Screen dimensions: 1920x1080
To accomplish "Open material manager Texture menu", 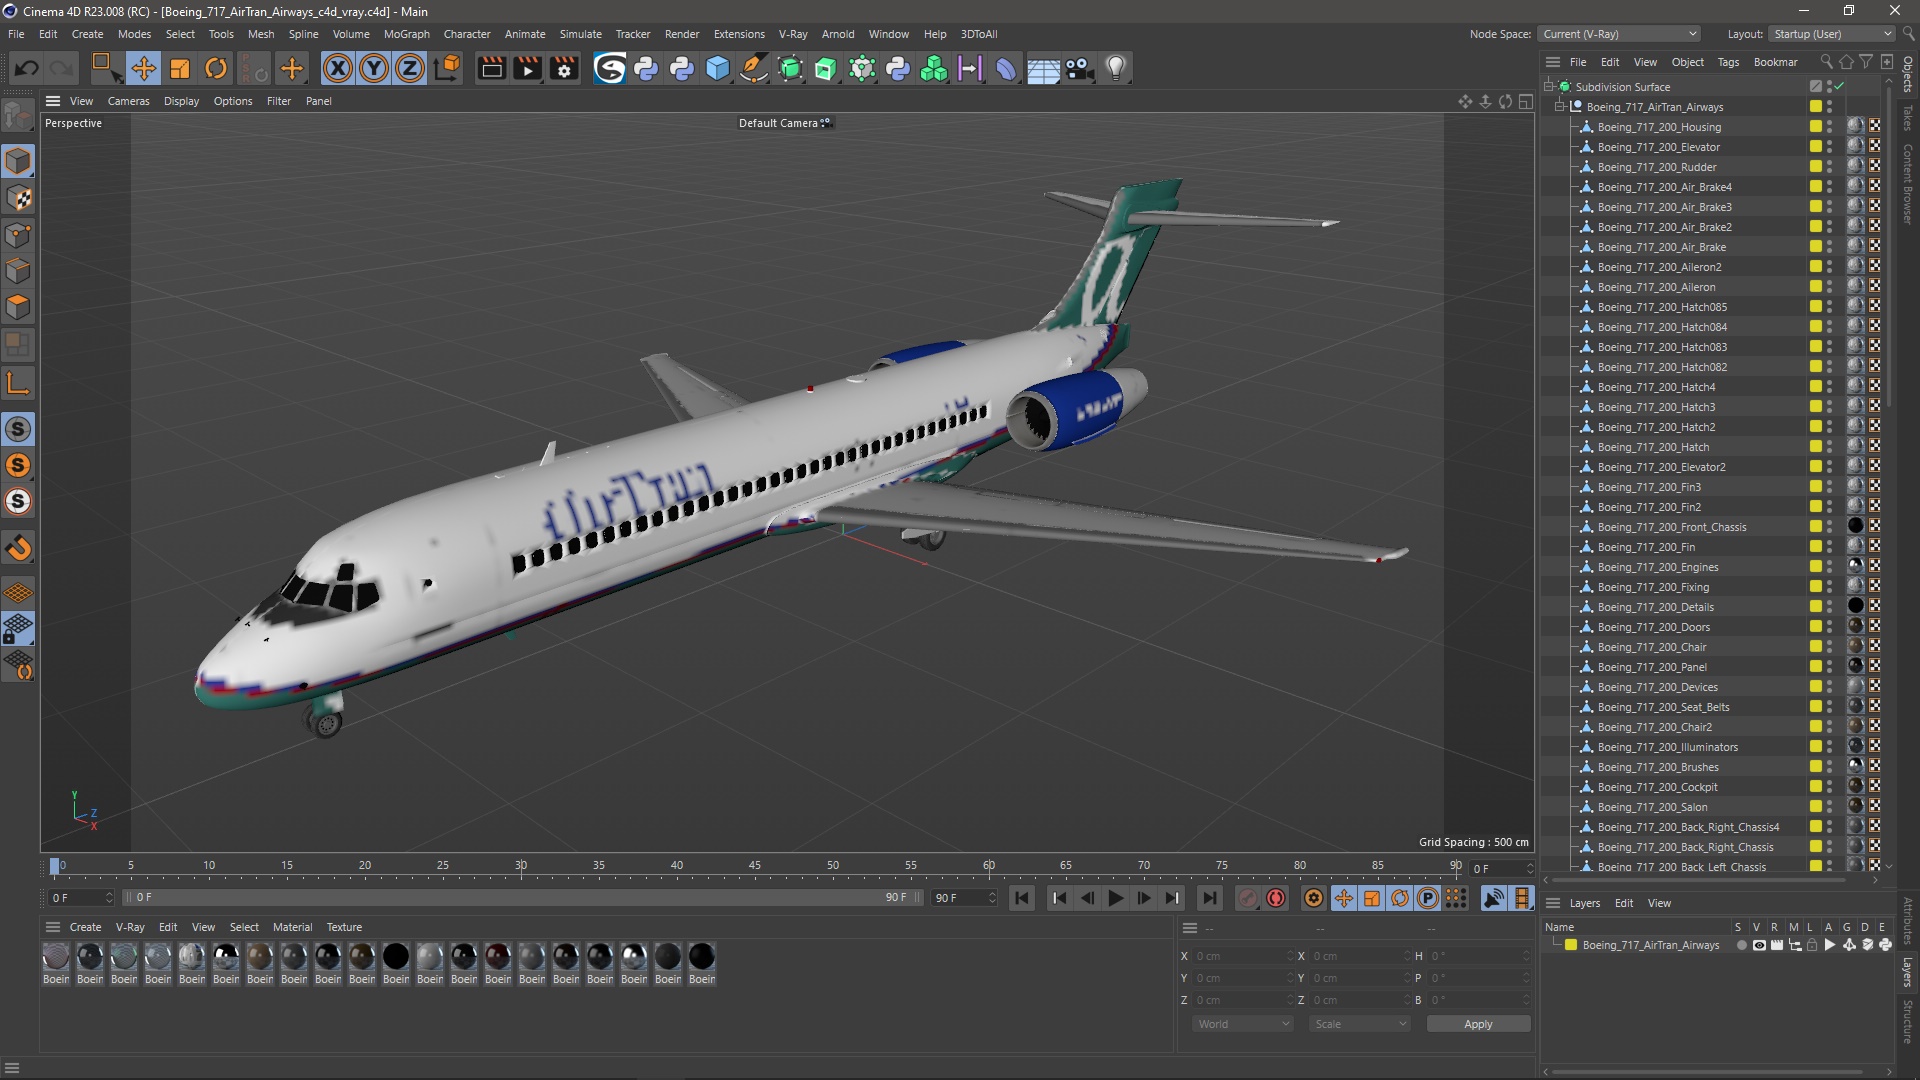I will (x=344, y=927).
